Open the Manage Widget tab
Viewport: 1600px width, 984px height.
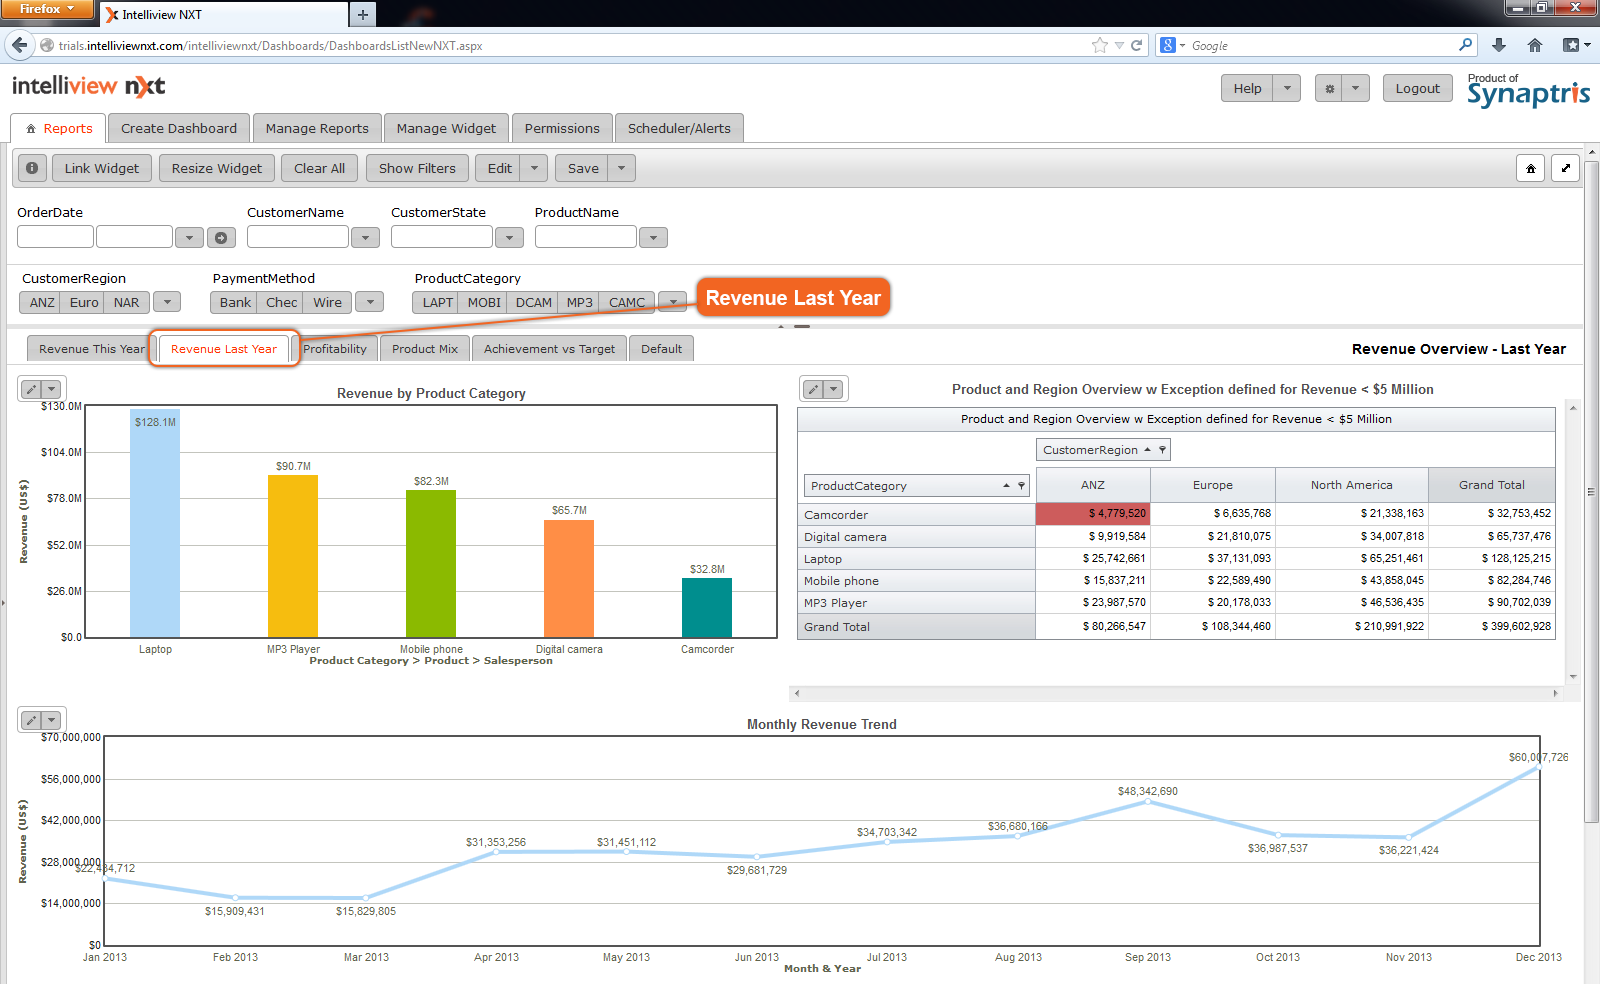(446, 128)
